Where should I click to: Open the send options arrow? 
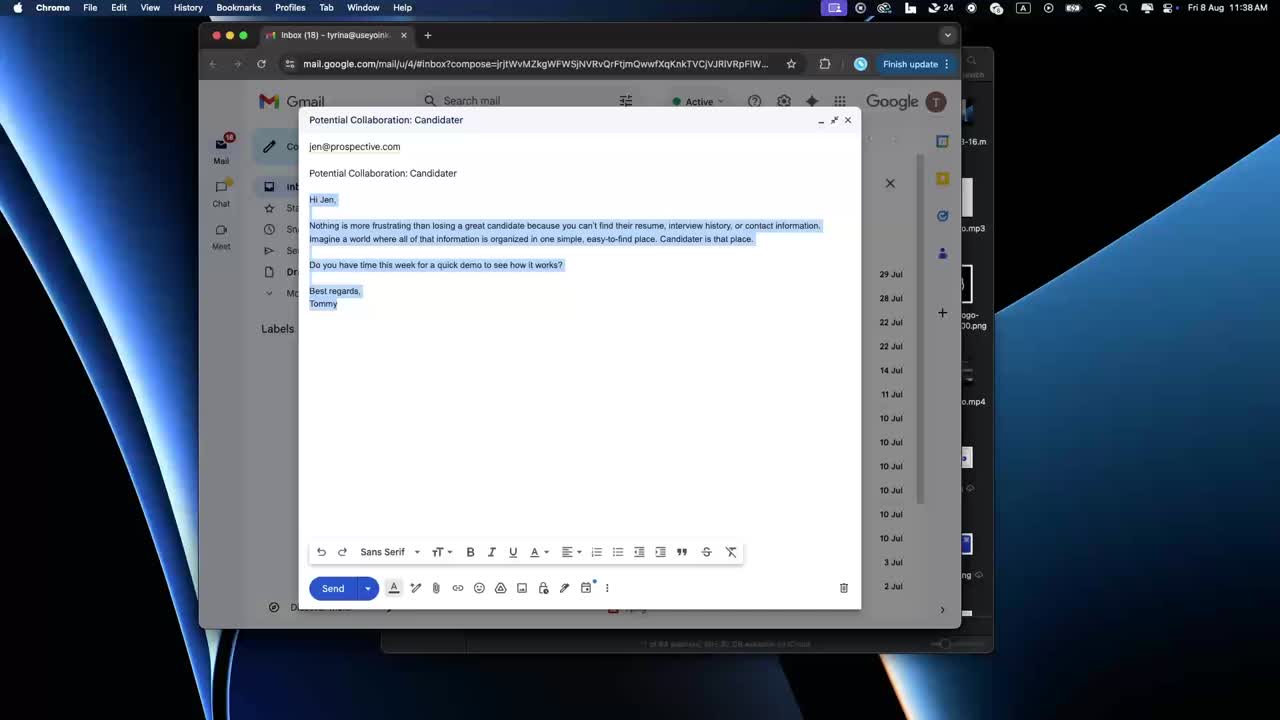pos(368,588)
